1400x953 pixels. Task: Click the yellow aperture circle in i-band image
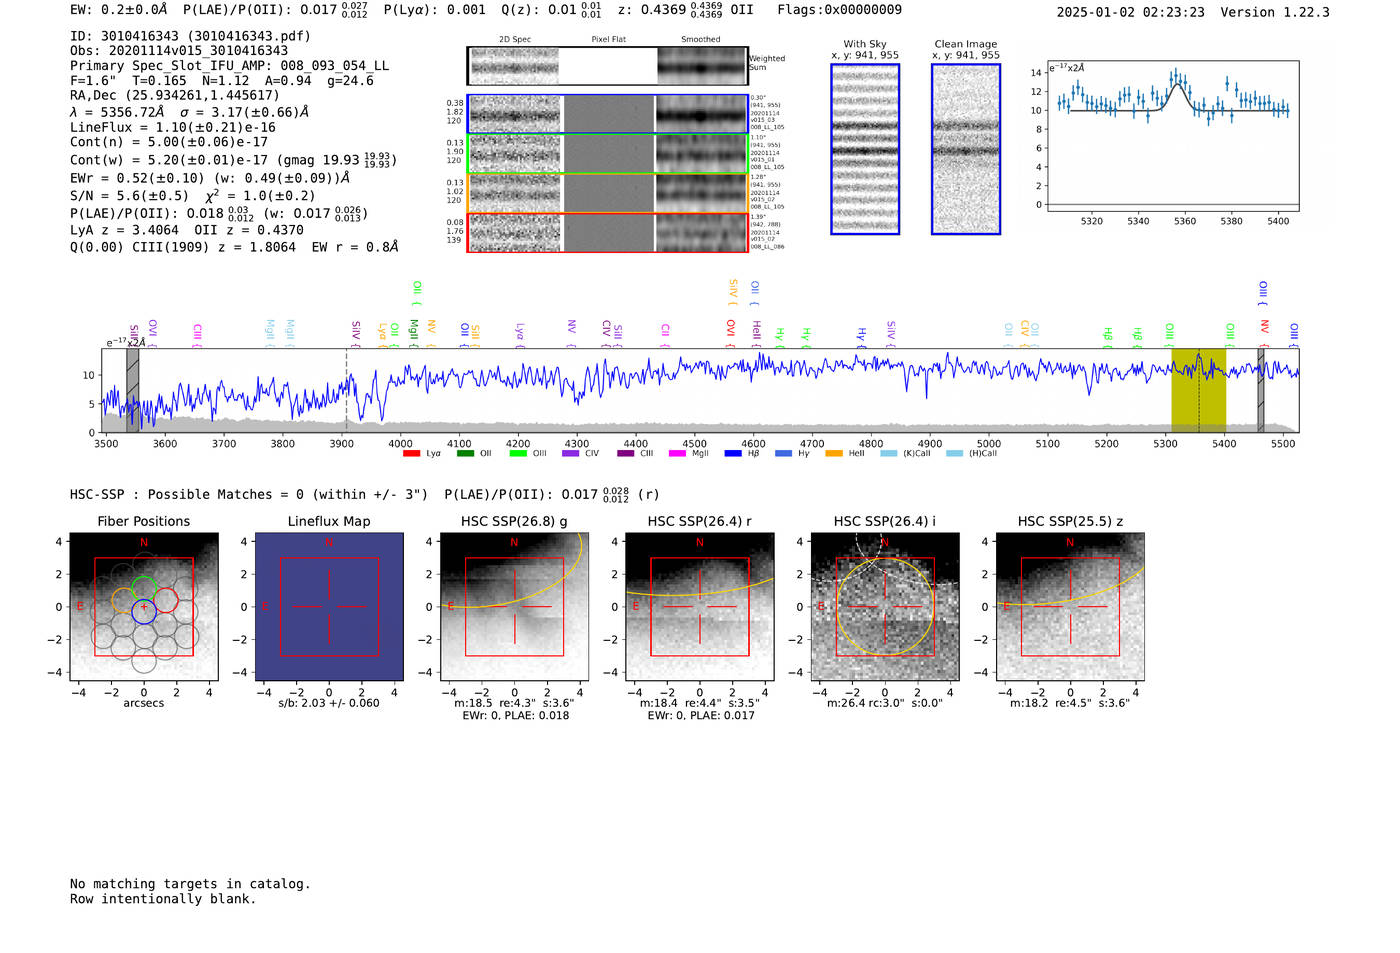point(885,607)
